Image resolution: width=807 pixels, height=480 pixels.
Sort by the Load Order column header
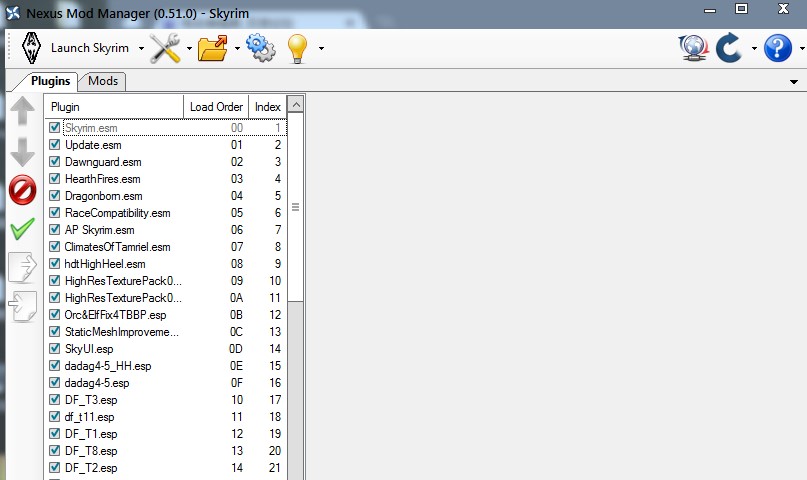tap(216, 106)
